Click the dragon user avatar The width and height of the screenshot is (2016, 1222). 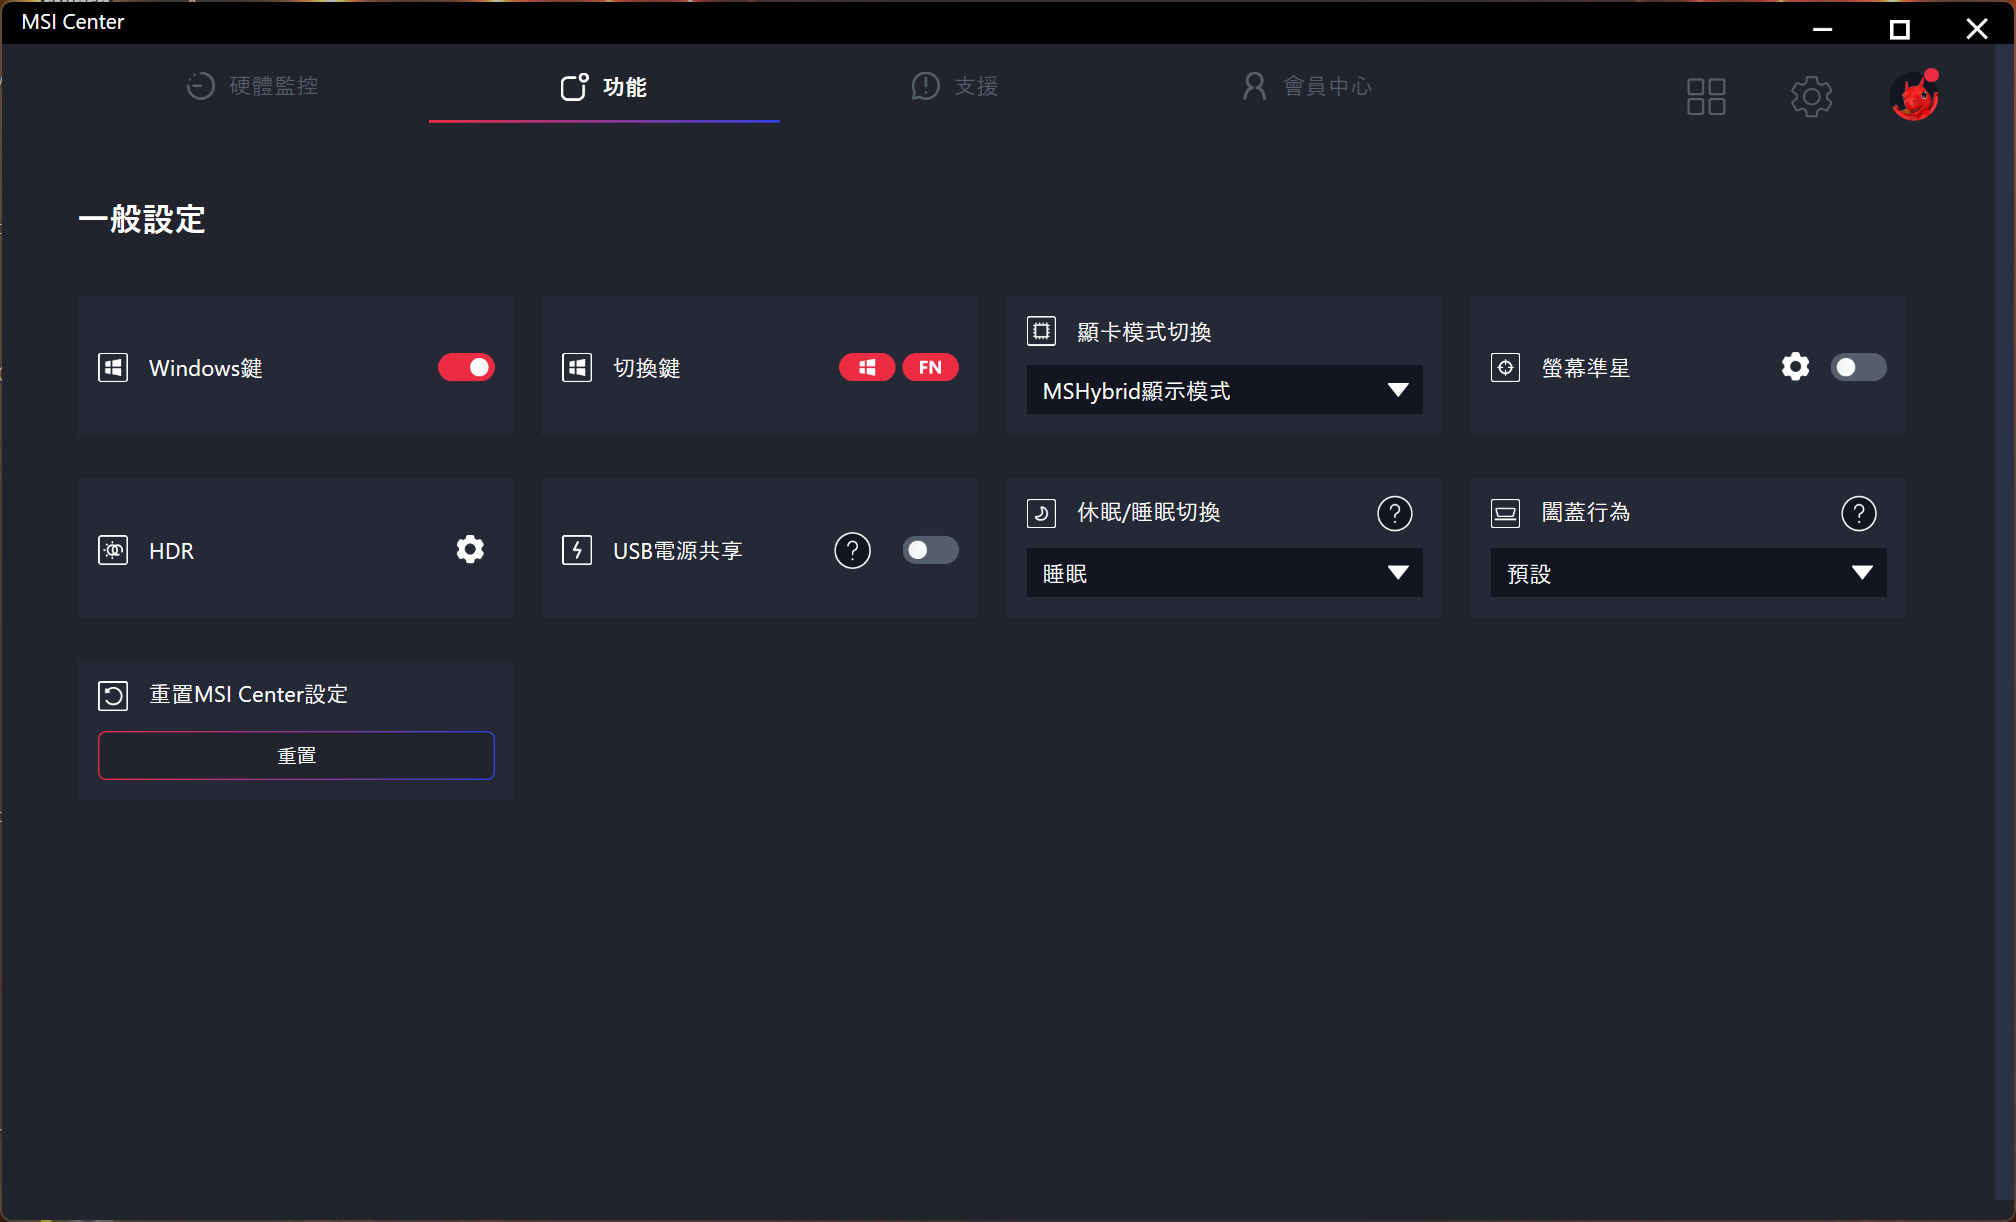pyautogui.click(x=1915, y=96)
